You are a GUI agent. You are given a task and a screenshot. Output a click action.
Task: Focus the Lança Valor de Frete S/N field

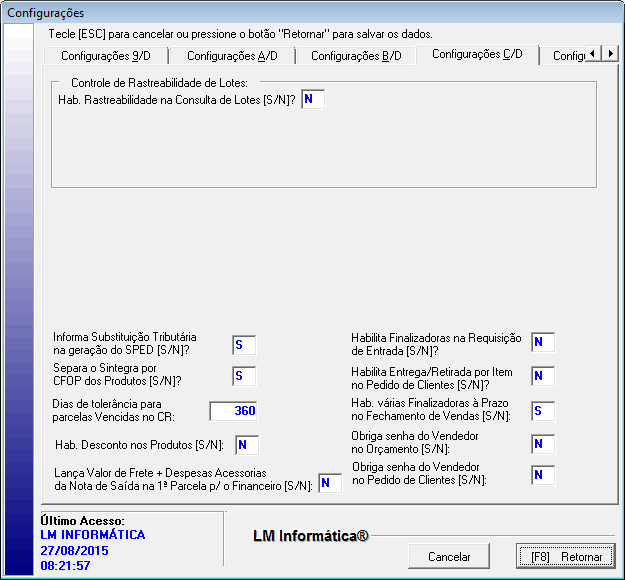pyautogui.click(x=329, y=484)
